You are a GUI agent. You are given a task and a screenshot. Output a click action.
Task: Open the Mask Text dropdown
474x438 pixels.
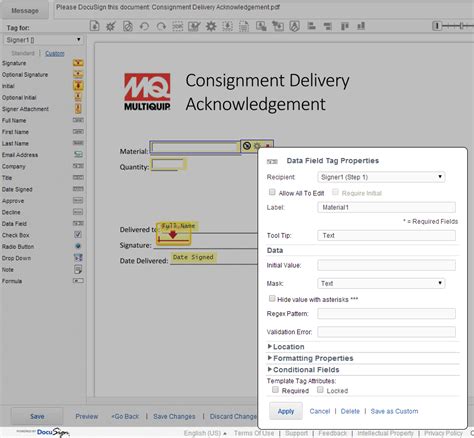[x=381, y=283]
